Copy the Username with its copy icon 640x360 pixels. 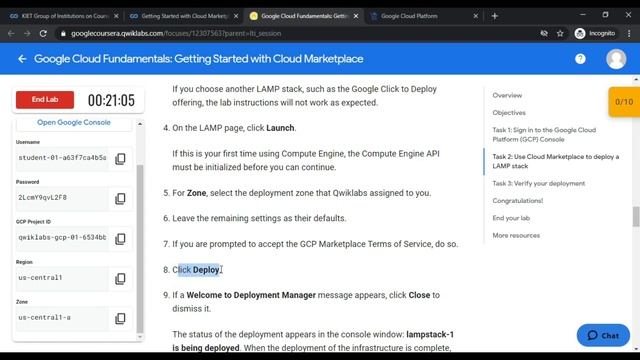coord(120,158)
